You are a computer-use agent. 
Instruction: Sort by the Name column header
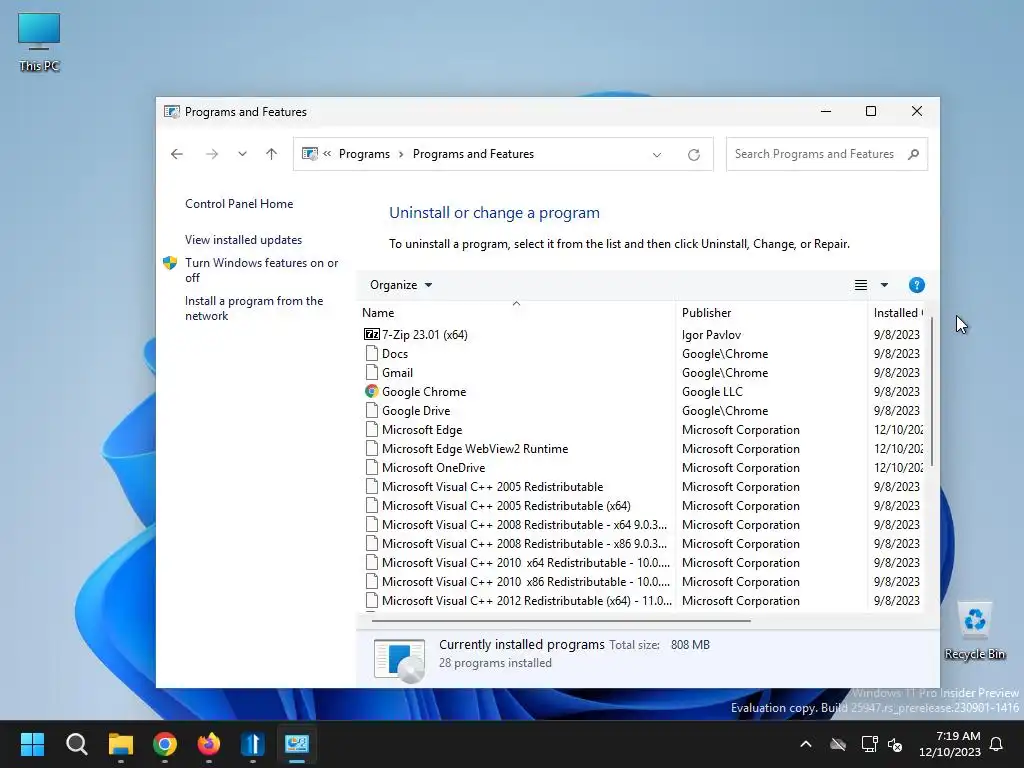516,313
